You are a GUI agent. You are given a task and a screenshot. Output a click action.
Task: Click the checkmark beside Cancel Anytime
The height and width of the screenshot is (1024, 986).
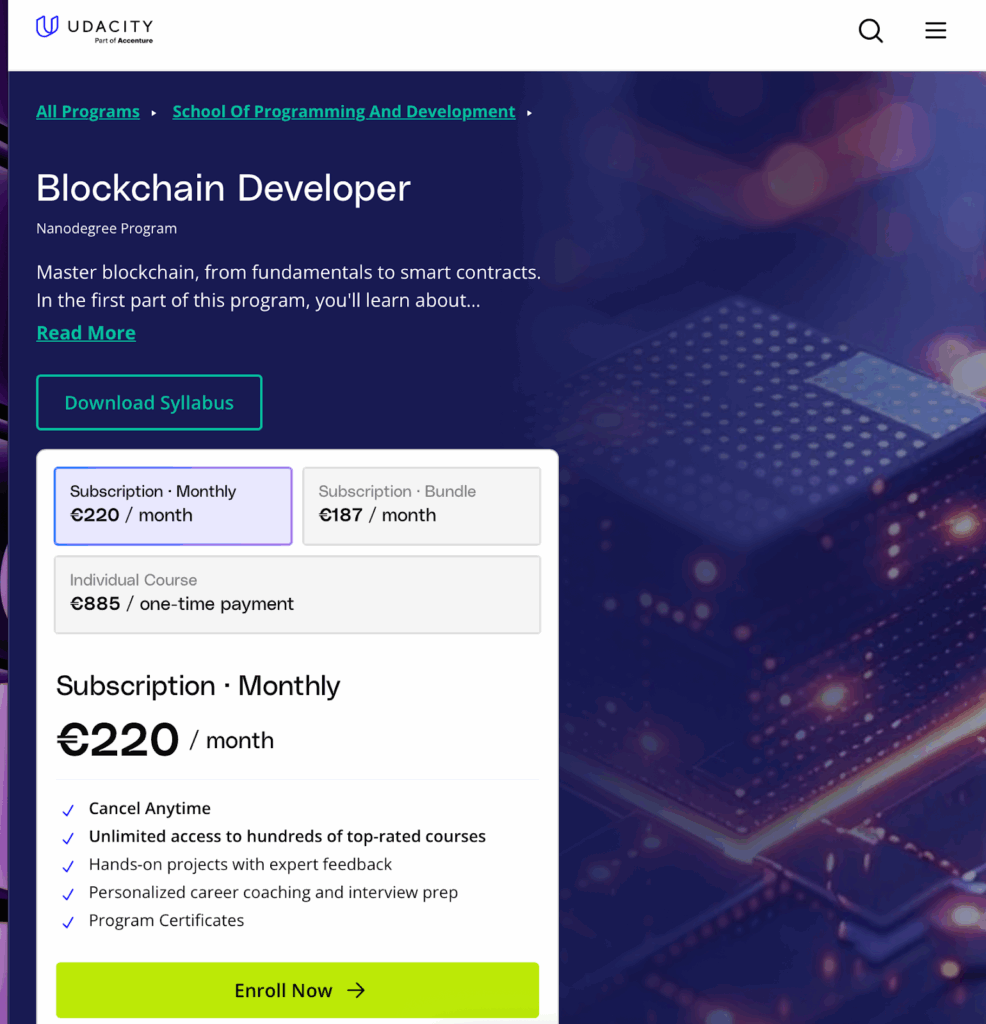(68, 810)
